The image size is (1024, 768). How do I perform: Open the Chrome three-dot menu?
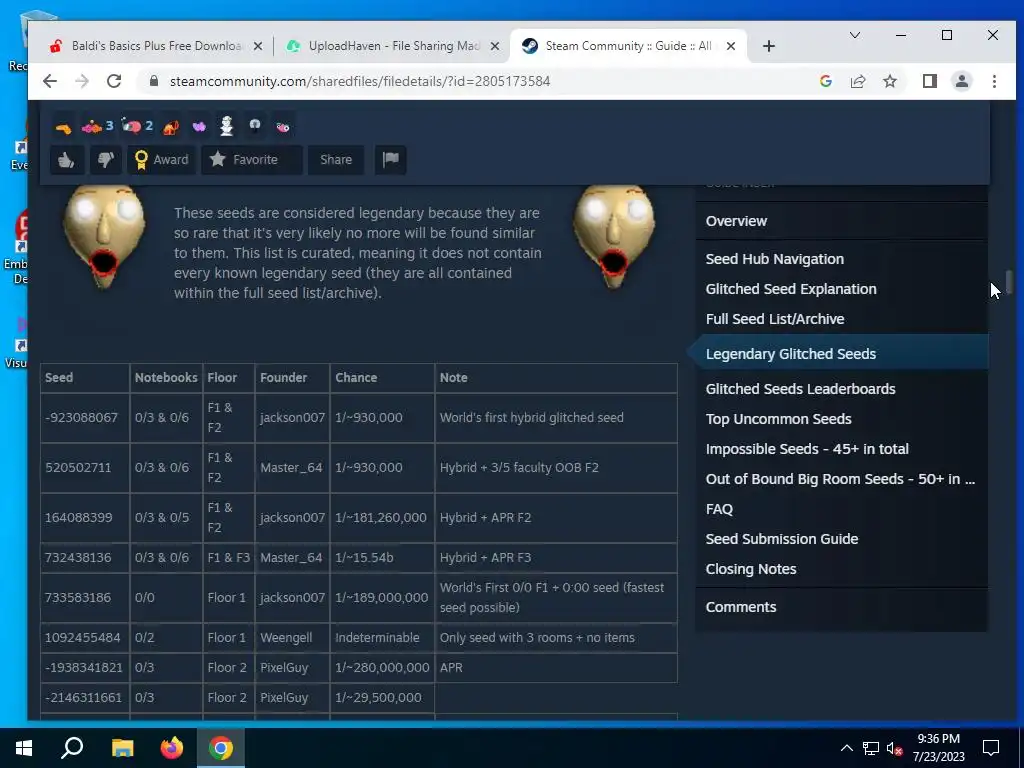[994, 81]
